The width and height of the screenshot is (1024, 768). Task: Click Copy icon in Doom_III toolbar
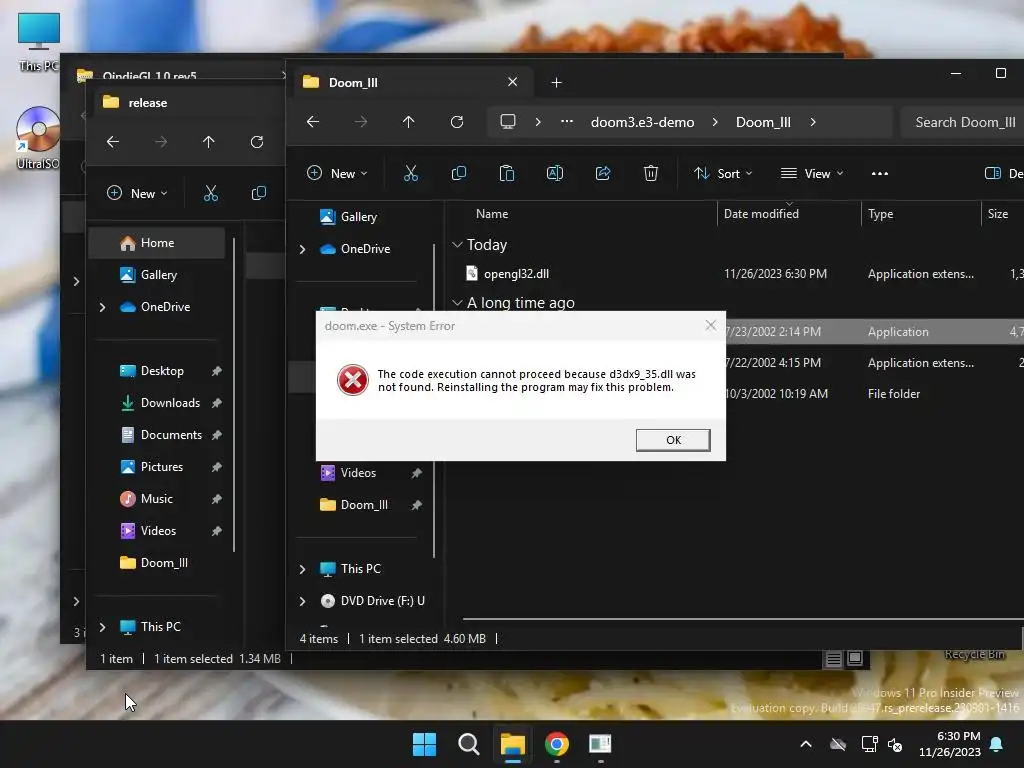pos(459,173)
